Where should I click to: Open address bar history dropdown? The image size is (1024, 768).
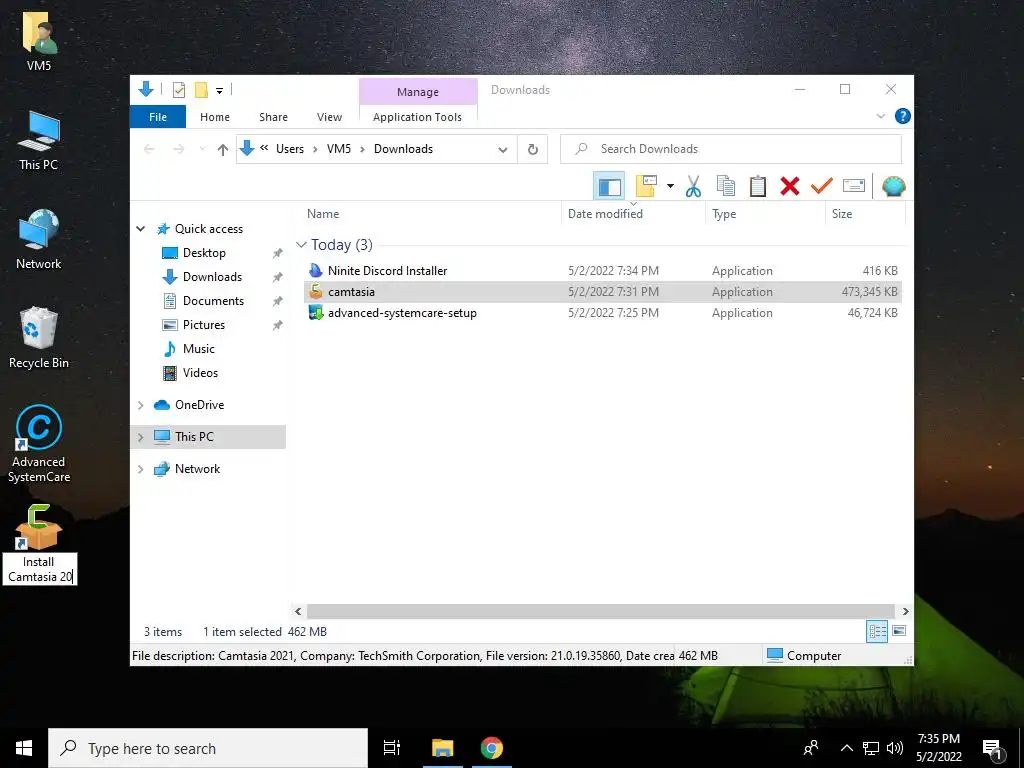[x=503, y=150]
